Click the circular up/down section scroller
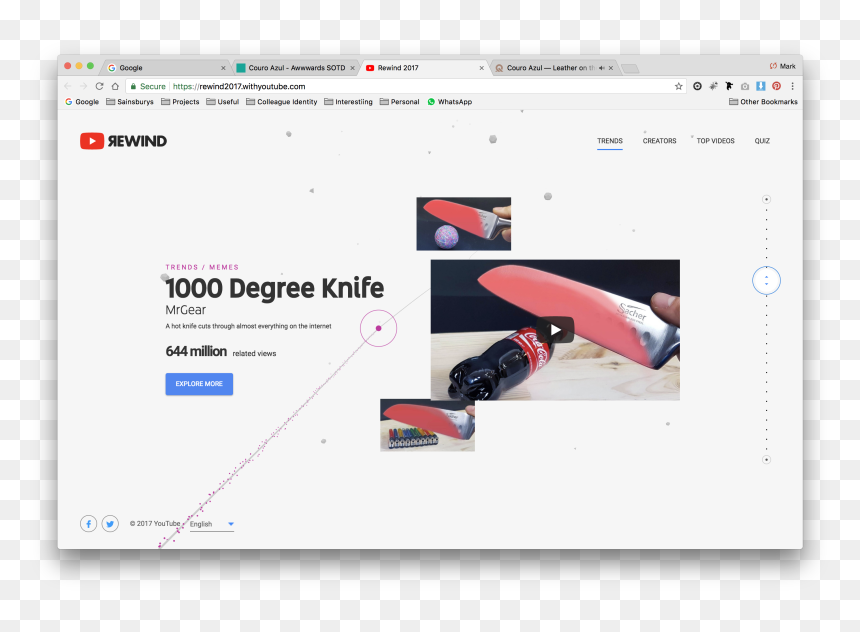This screenshot has height=632, width=860. (x=766, y=280)
